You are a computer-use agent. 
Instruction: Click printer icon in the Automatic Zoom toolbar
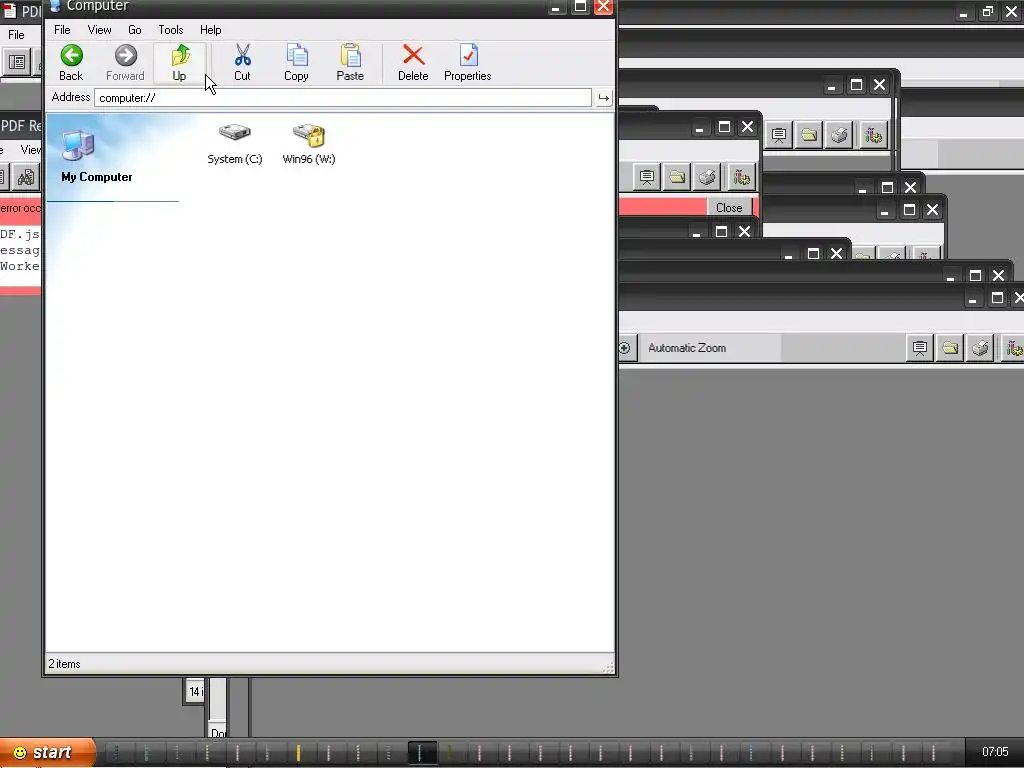pos(980,348)
